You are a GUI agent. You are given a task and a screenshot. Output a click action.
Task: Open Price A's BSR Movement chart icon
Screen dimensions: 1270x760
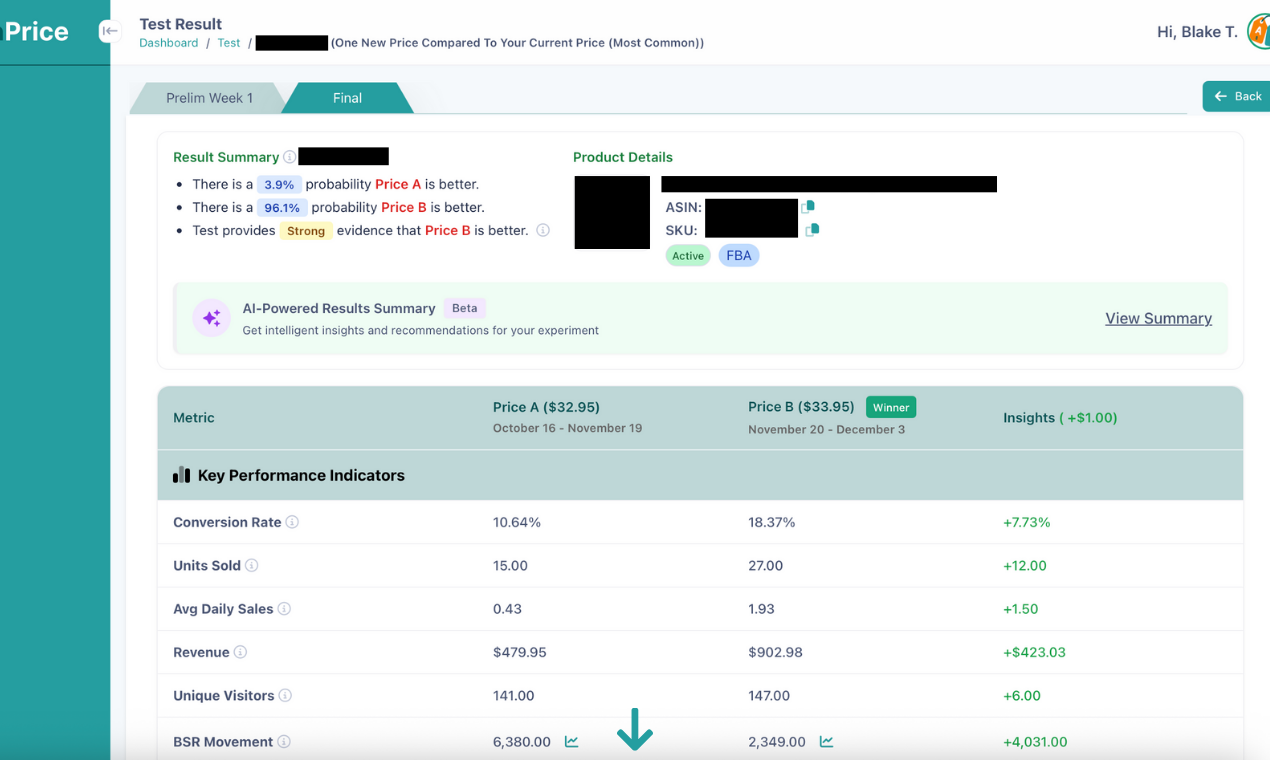coord(570,741)
